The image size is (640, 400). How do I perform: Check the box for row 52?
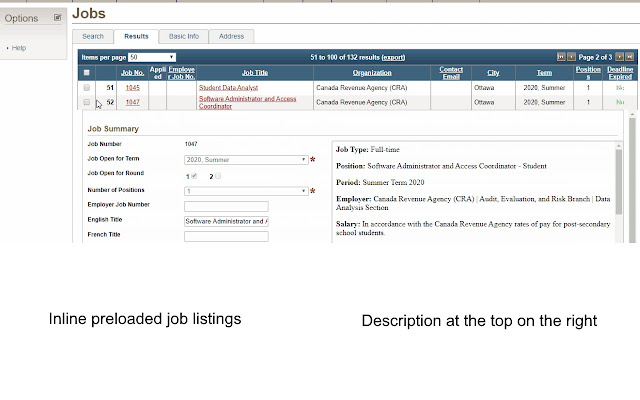87,102
